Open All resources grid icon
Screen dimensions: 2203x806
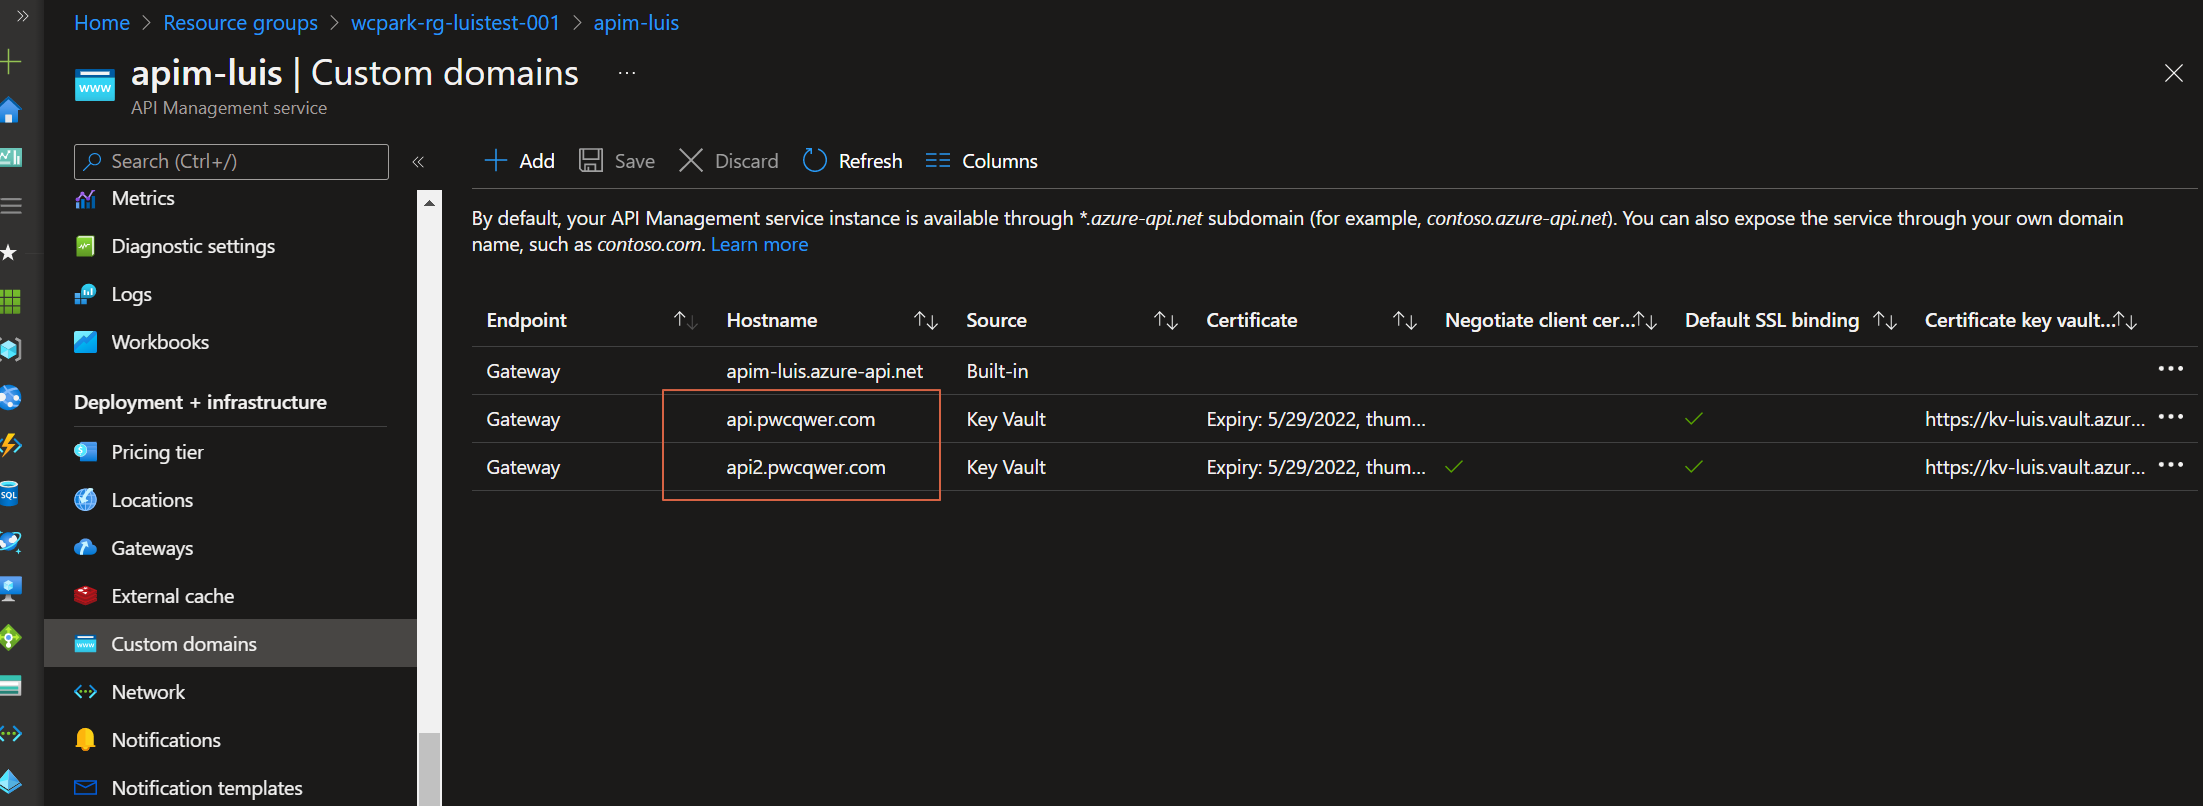[x=11, y=301]
